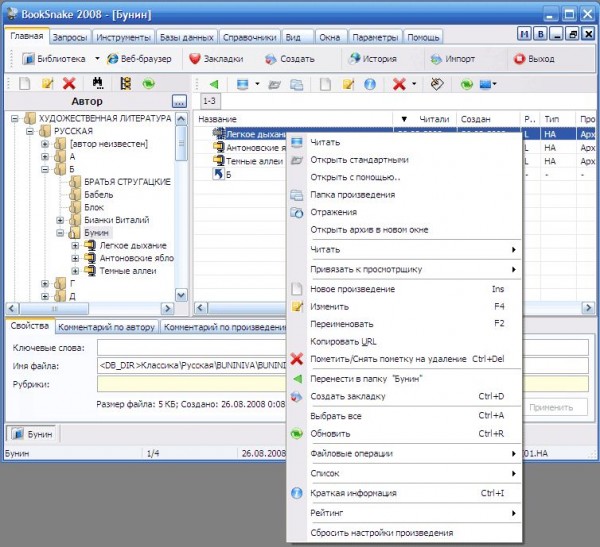
Task: Select the Бабель folder in tree
Action: [98, 195]
